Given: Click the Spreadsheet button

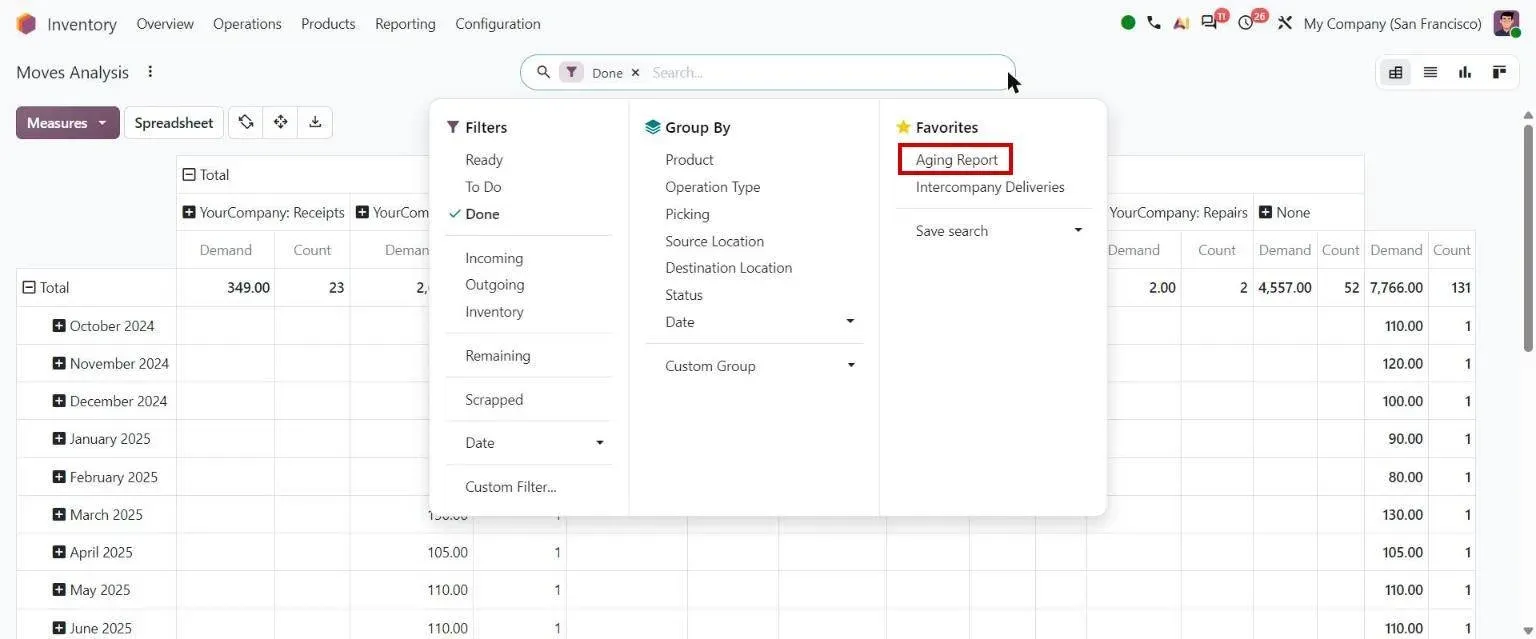Looking at the screenshot, I should point(174,123).
